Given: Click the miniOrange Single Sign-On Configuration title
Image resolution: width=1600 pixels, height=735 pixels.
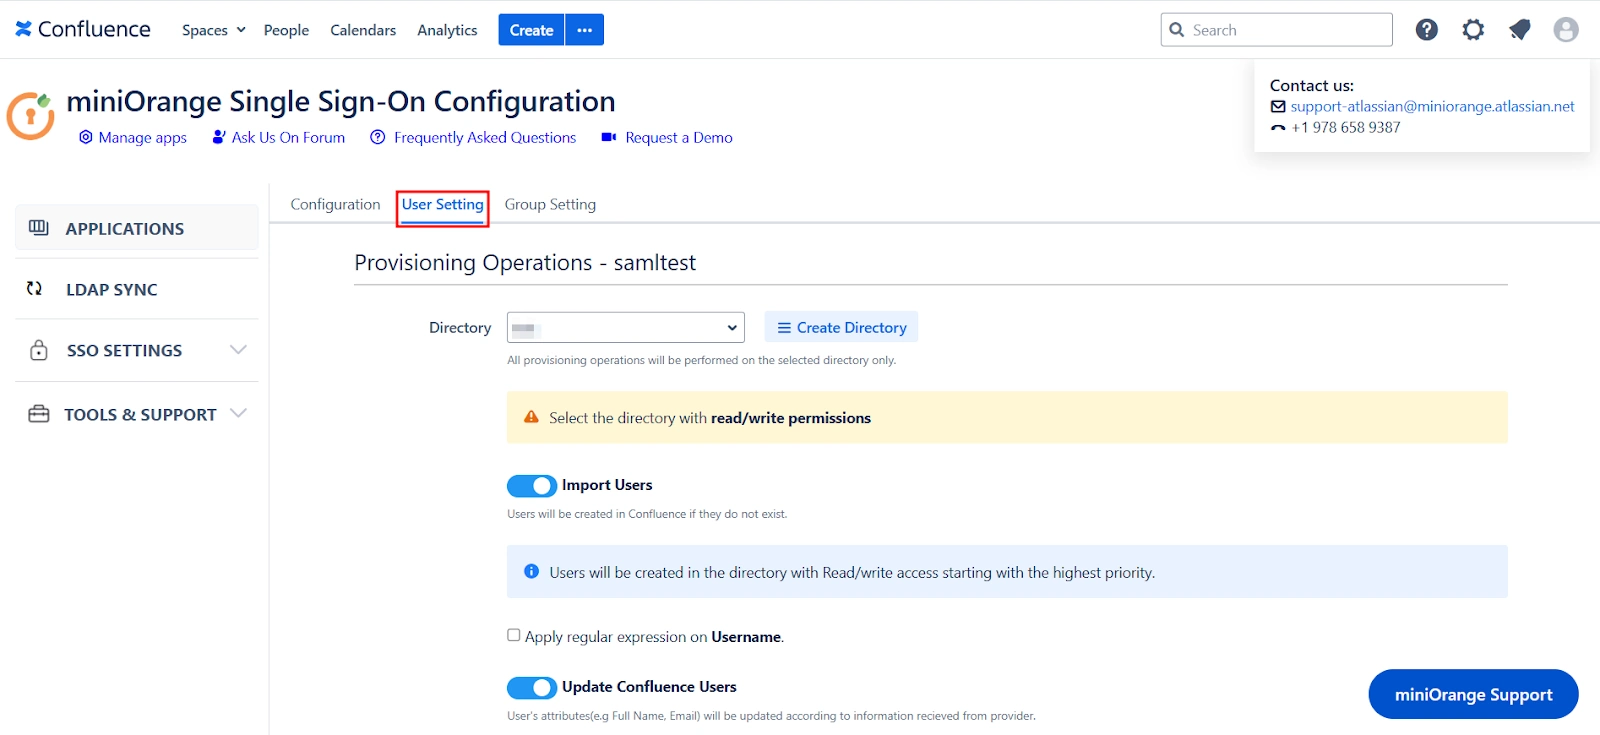Looking at the screenshot, I should (x=341, y=101).
